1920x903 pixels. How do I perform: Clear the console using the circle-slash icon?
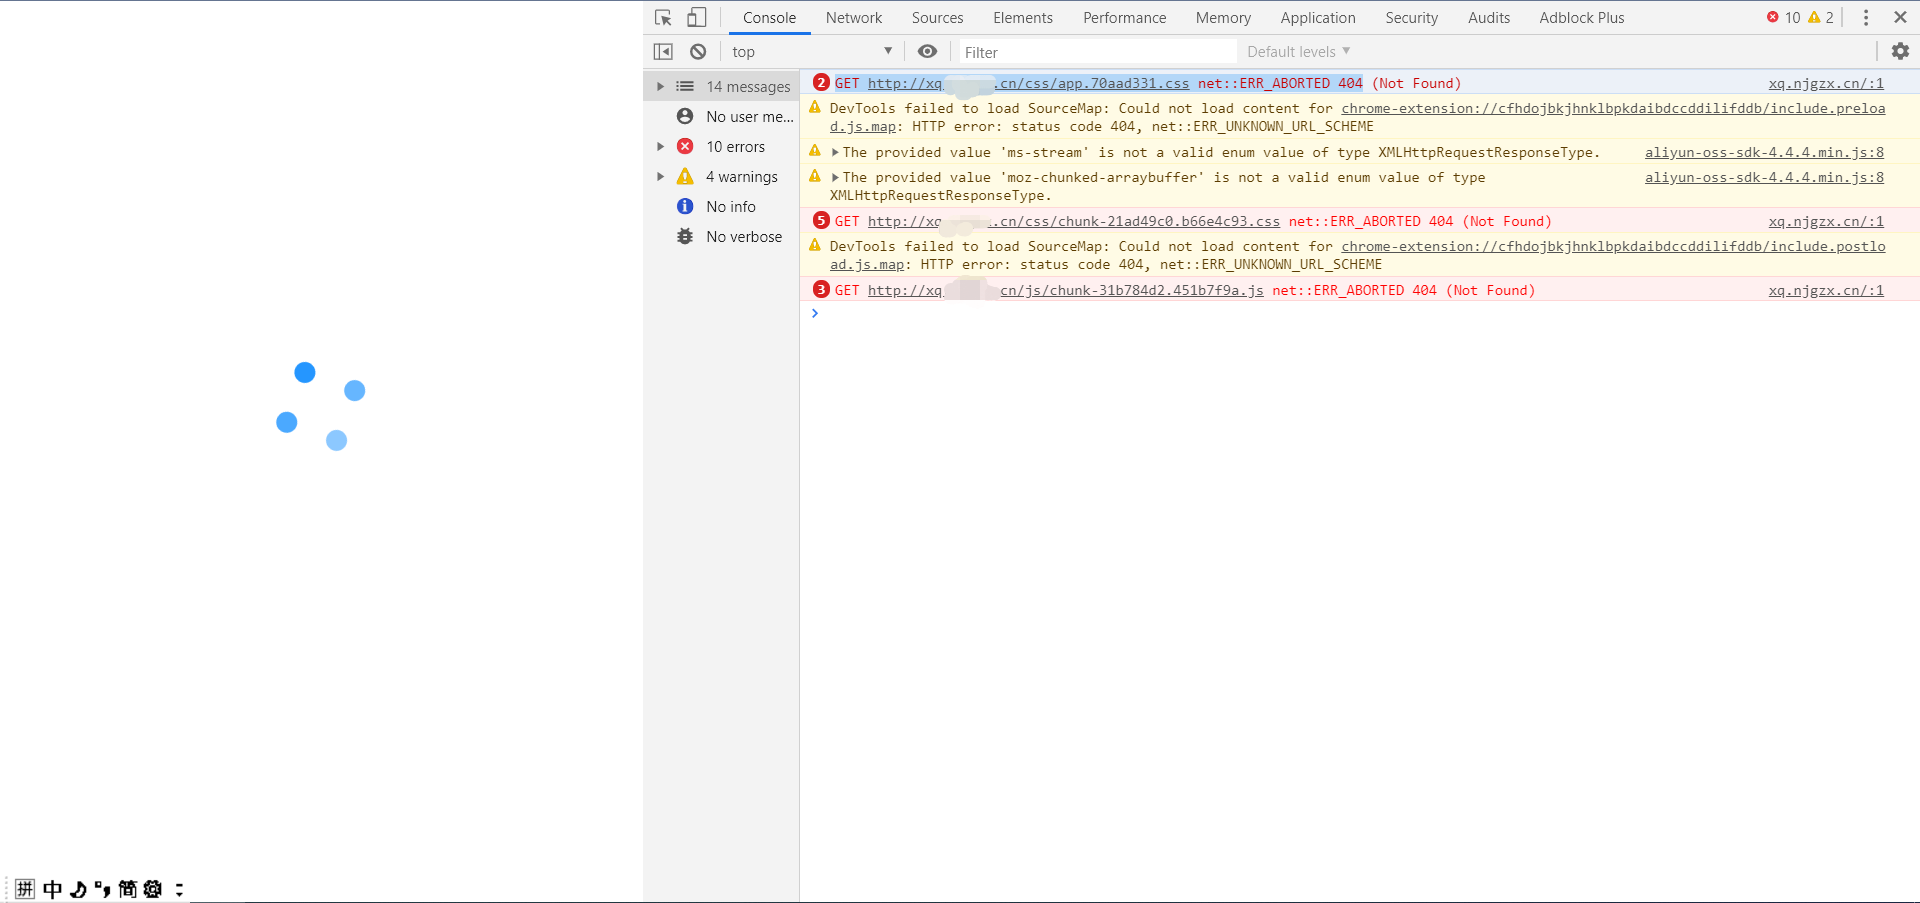(697, 51)
